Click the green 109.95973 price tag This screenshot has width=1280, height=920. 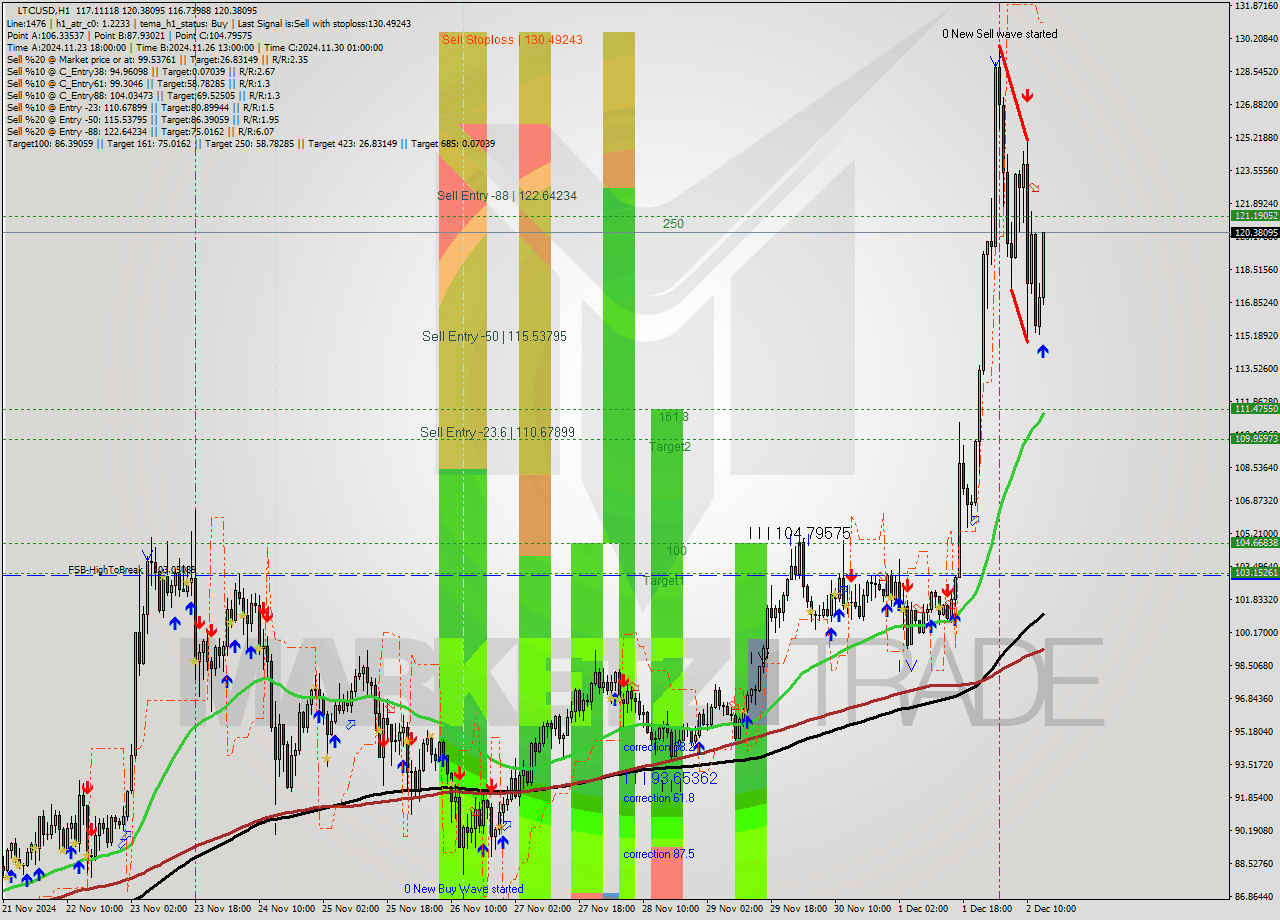[x=1256, y=439]
